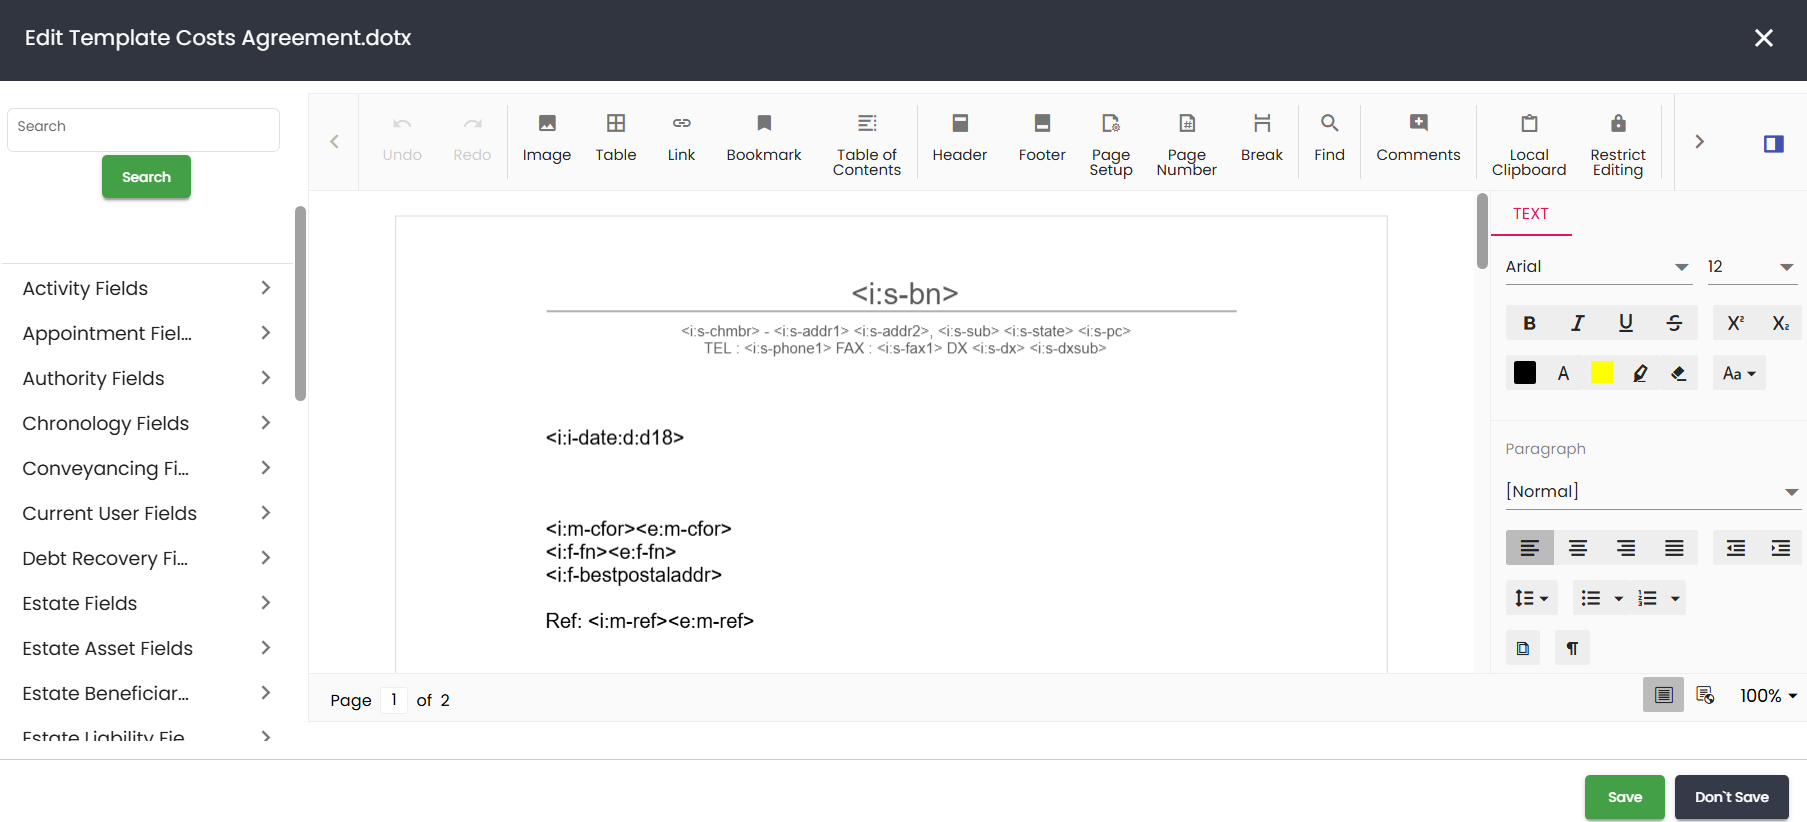This screenshot has height=822, width=1807.
Task: Open the Comments panel
Action: click(1418, 139)
